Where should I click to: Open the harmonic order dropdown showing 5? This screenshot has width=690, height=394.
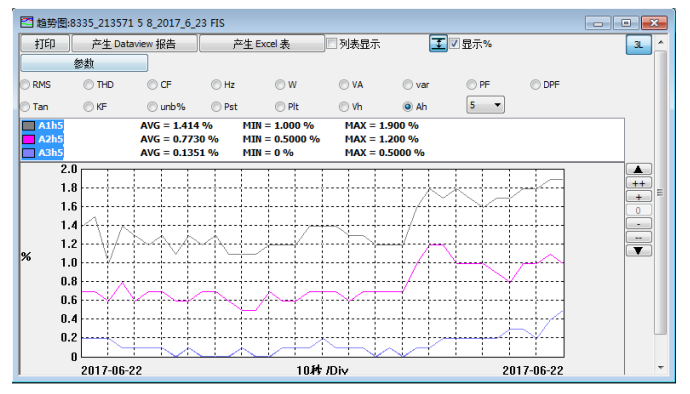[x=485, y=105]
